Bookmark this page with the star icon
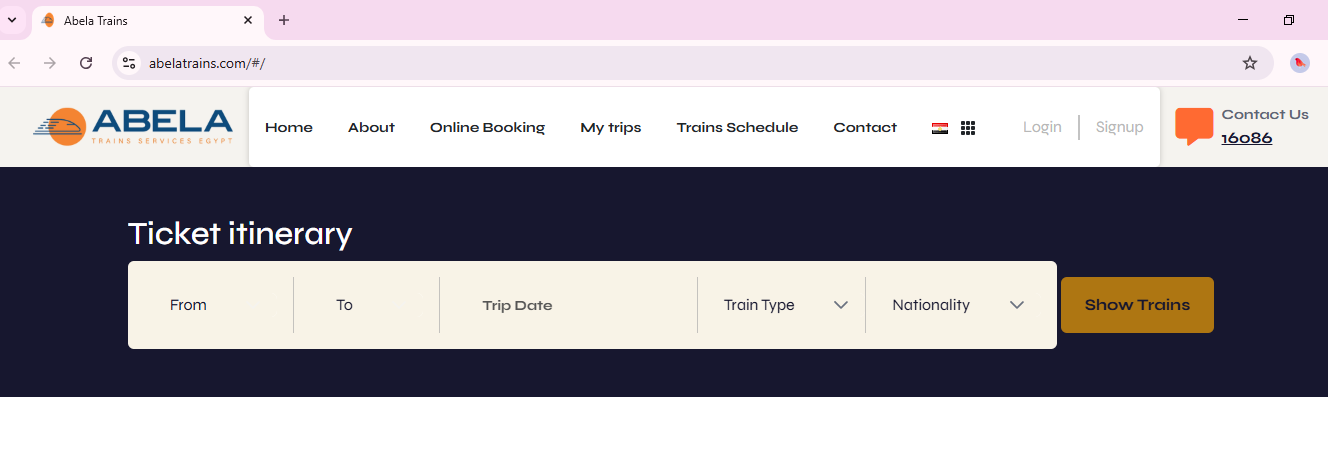The image size is (1328, 463). click(1250, 63)
